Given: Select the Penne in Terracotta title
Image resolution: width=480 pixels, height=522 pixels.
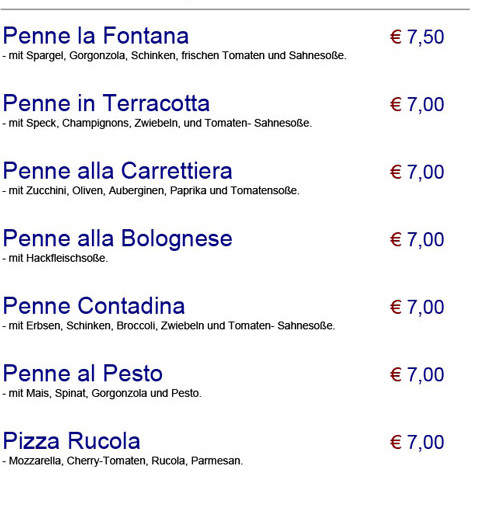Looking at the screenshot, I should [106, 103].
